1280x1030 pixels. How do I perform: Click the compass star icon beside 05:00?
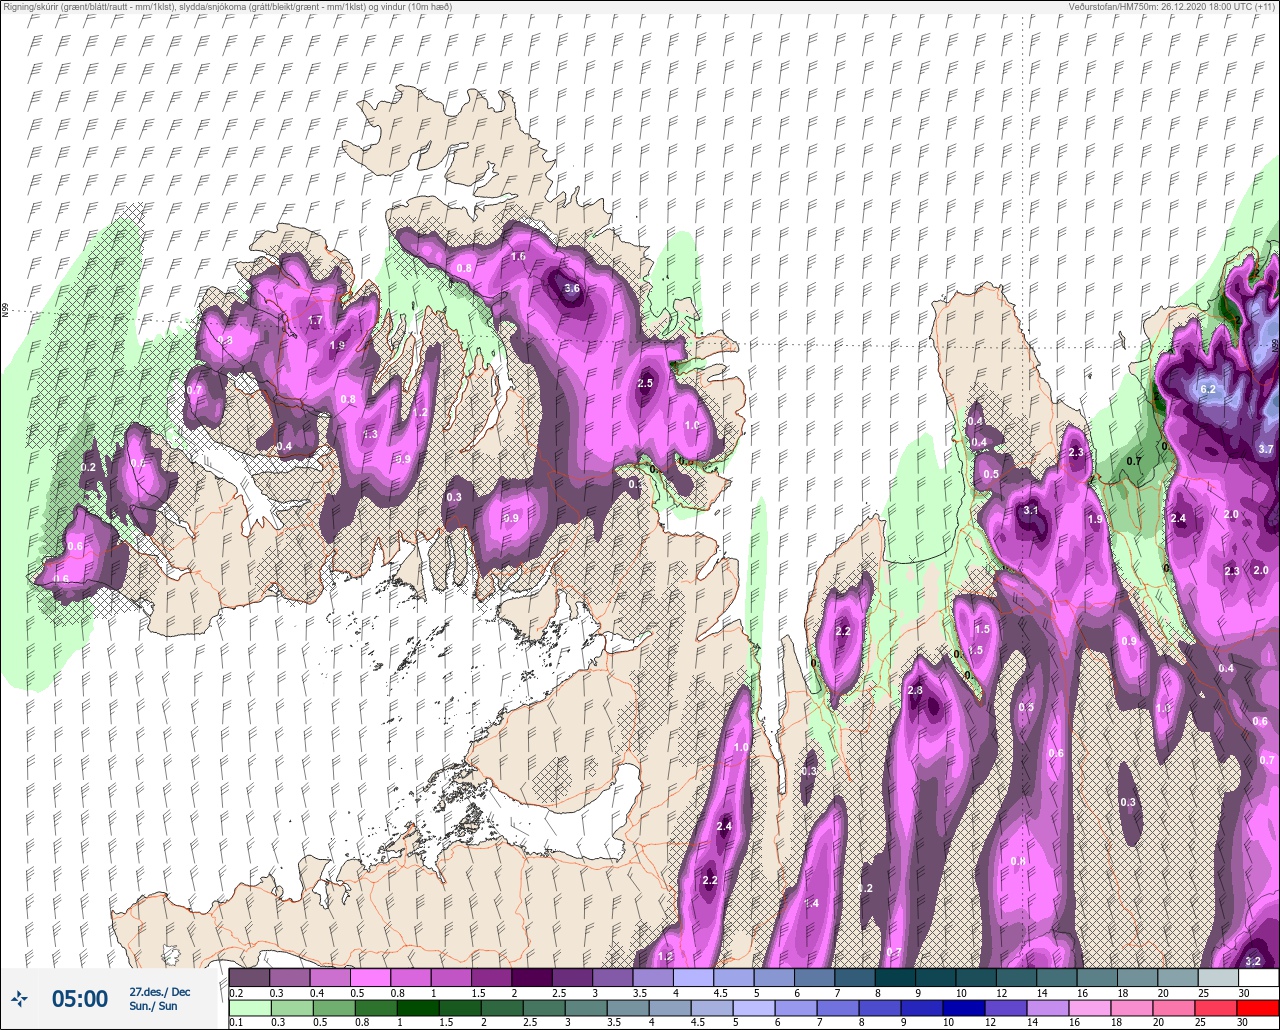point(19,998)
